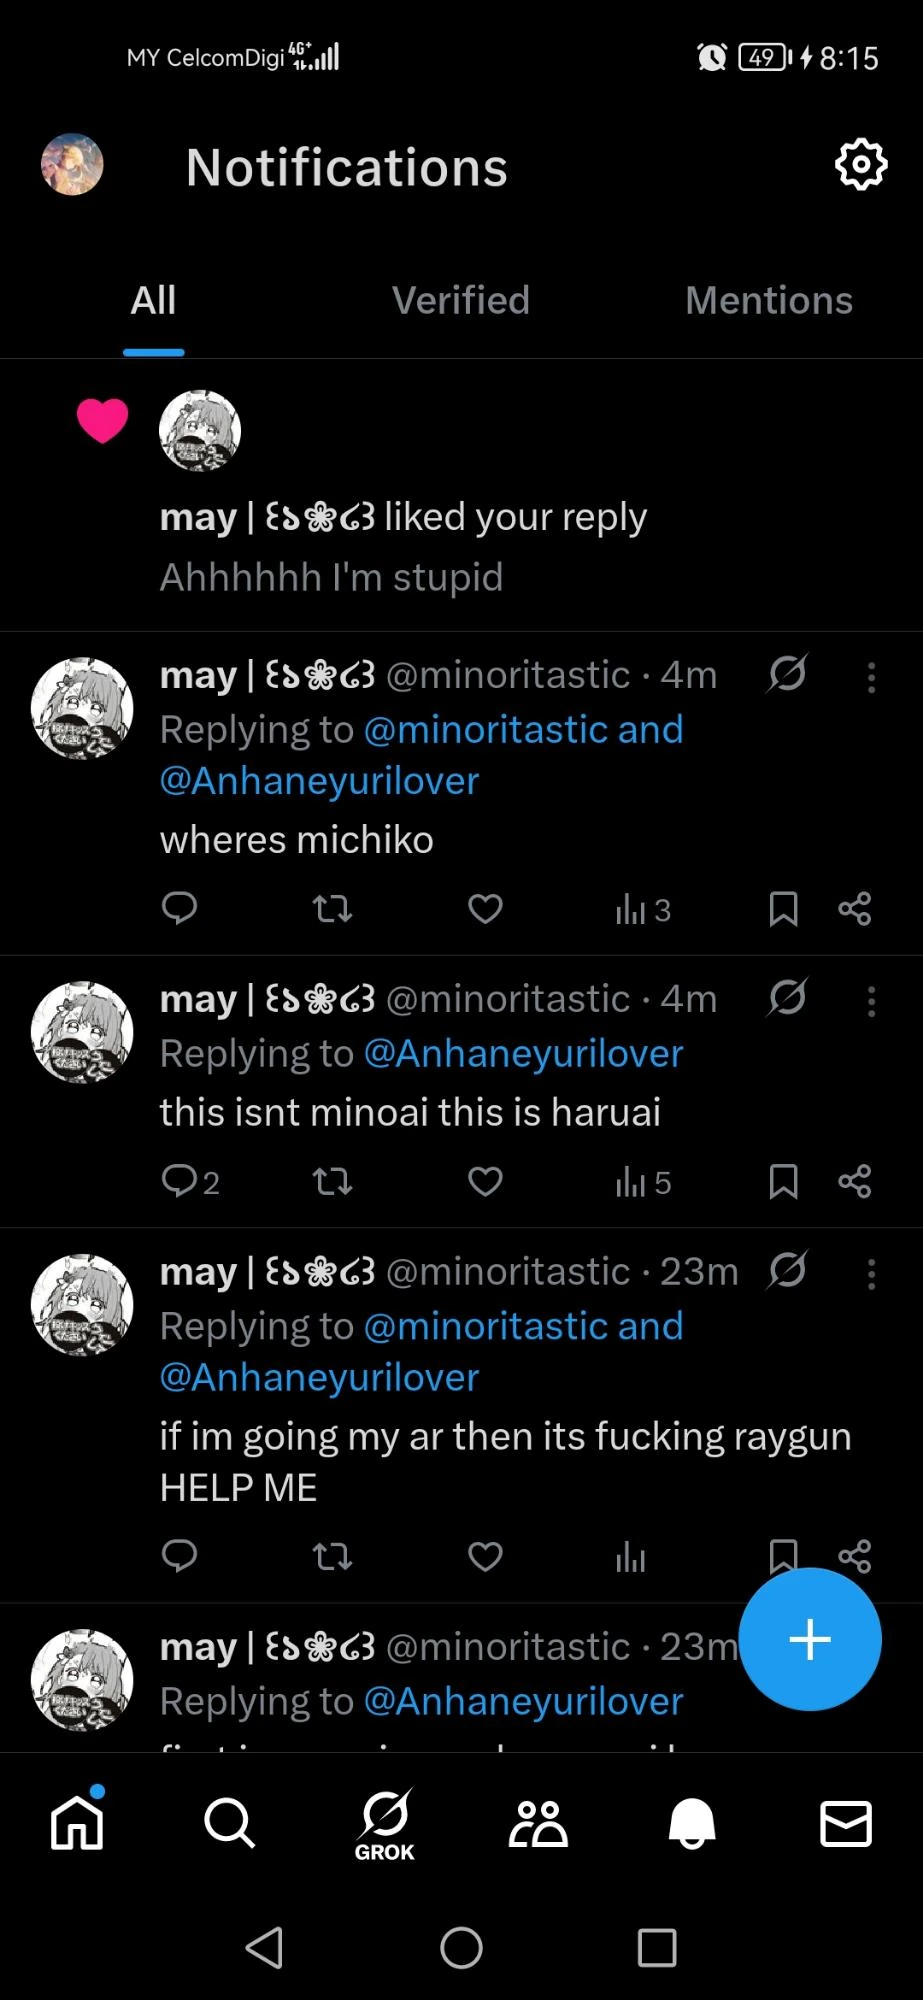The height and width of the screenshot is (2000, 923).
Task: Tap the Grok icon in bottom navigation
Action: (385, 1824)
